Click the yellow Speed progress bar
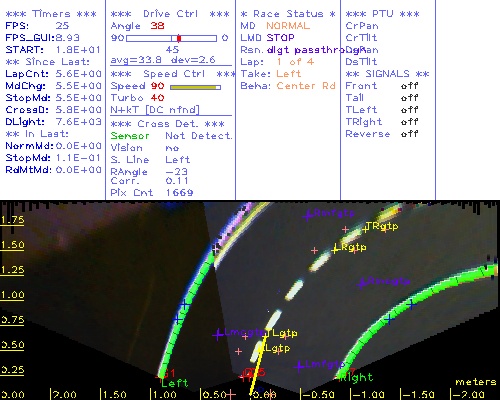500x400 pixels. click(x=195, y=87)
